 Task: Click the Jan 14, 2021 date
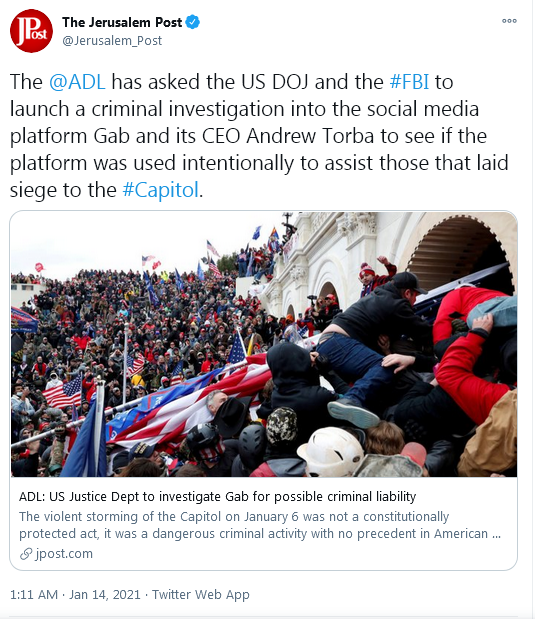pyautogui.click(x=105, y=595)
